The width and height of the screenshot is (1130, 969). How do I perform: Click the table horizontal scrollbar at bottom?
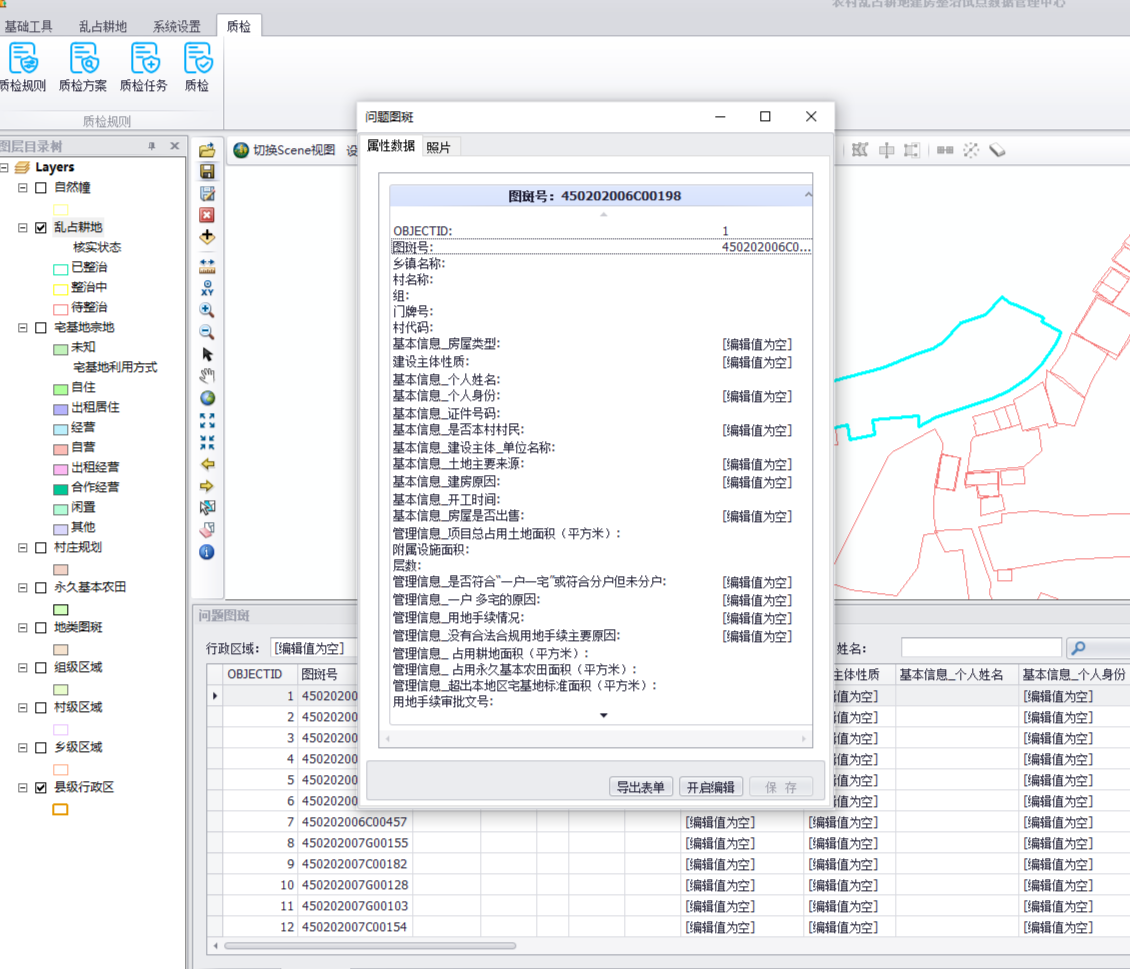click(370, 945)
